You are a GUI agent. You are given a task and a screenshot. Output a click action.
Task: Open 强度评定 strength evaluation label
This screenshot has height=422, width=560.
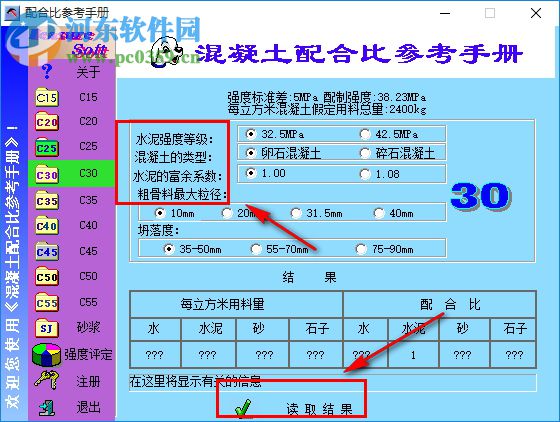coord(89,354)
